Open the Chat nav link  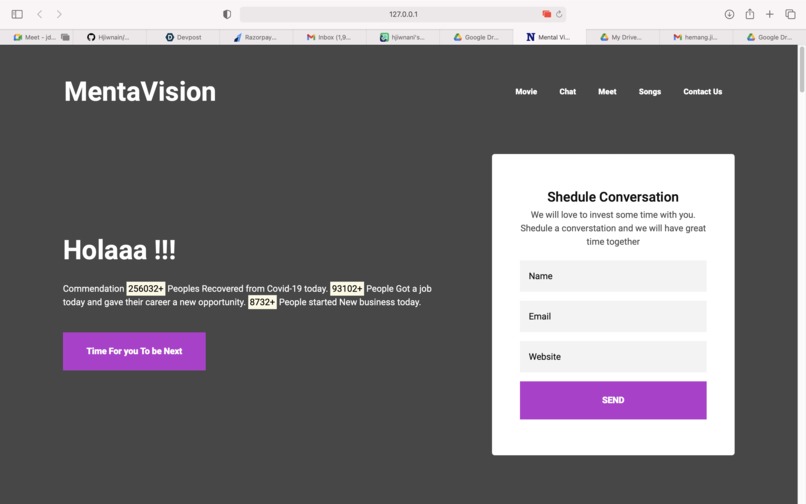[x=567, y=92]
